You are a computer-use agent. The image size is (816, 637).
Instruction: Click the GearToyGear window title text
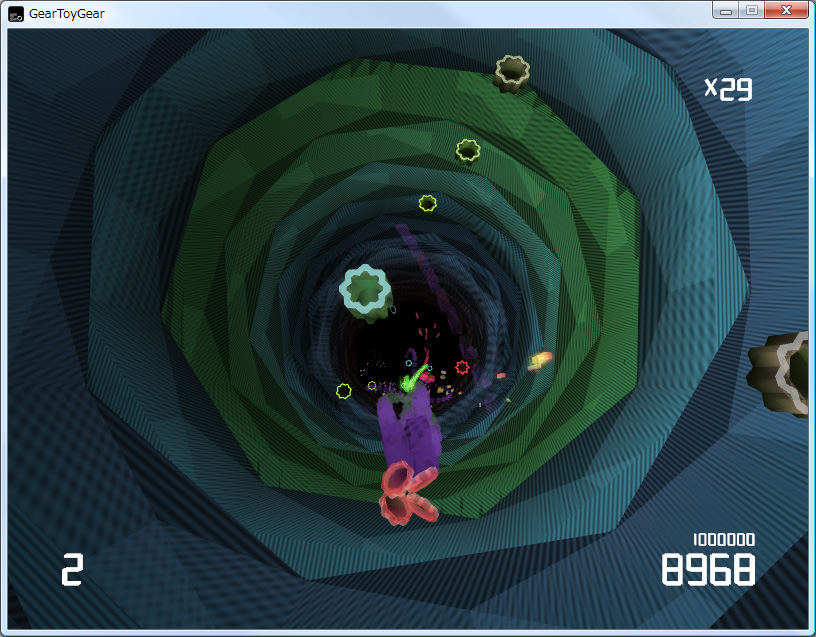[67, 14]
